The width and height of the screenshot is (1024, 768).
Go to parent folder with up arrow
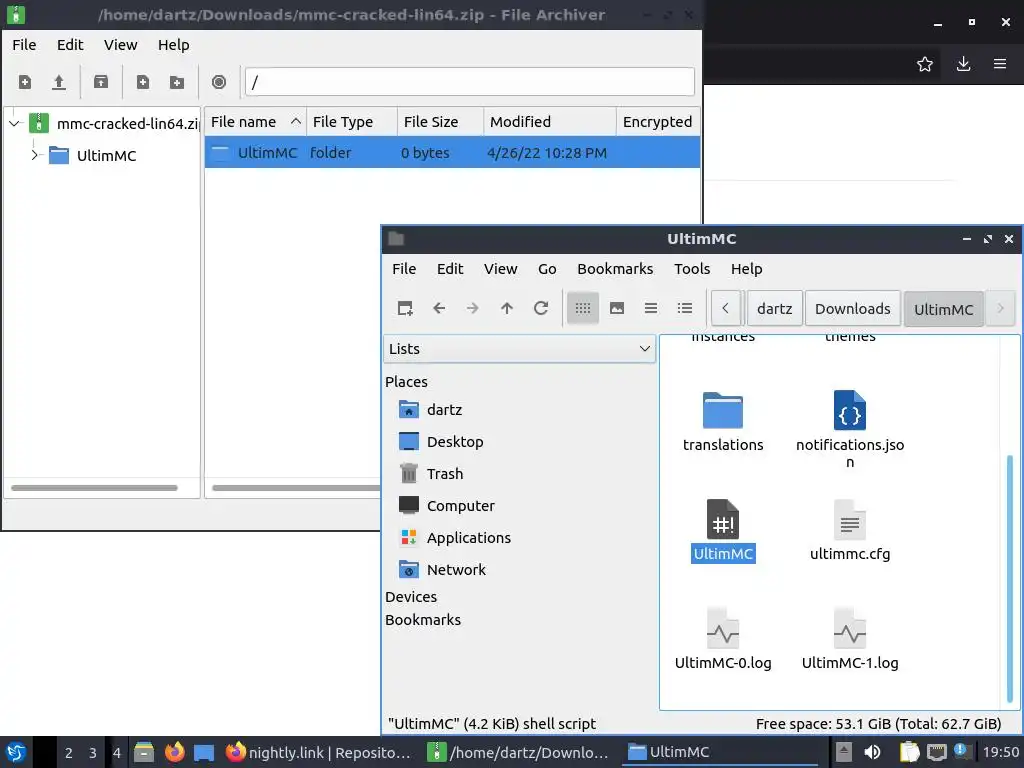(507, 308)
